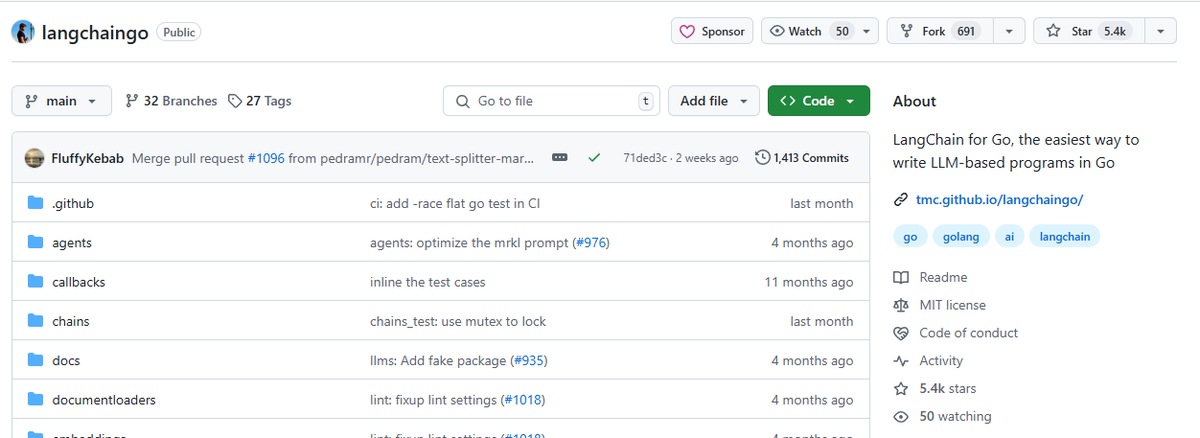The width and height of the screenshot is (1200, 438).
Task: Open commit 'ci: add -race flat go test in CI'
Action: pos(455,203)
